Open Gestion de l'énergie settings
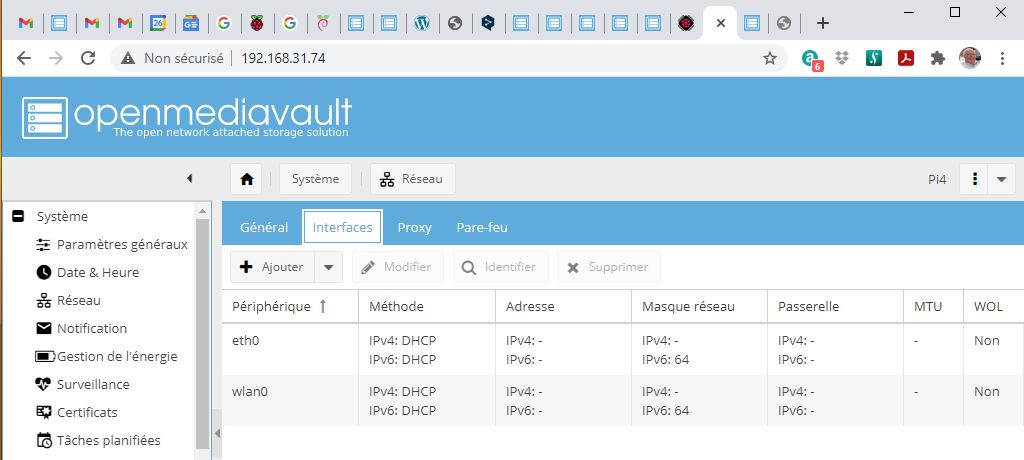The height and width of the screenshot is (460, 1024). (x=106, y=356)
